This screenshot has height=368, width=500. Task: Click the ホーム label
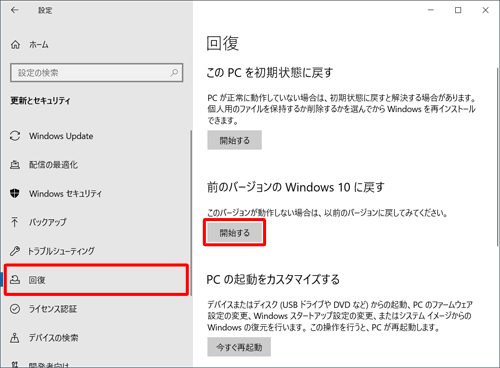[39, 45]
